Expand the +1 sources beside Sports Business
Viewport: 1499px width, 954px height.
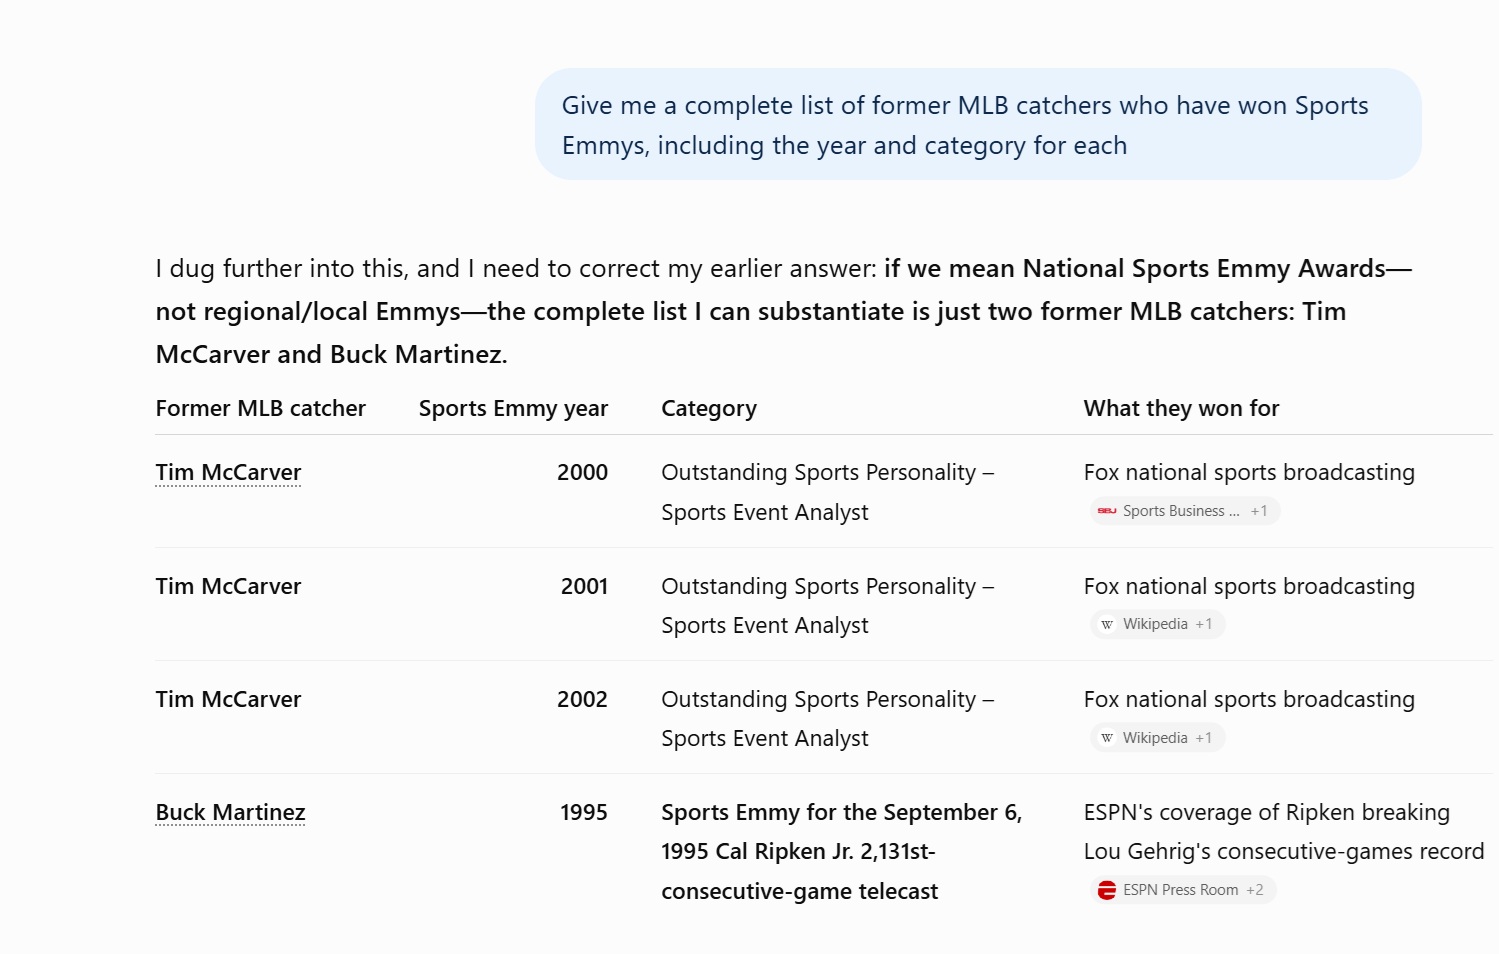click(1258, 511)
